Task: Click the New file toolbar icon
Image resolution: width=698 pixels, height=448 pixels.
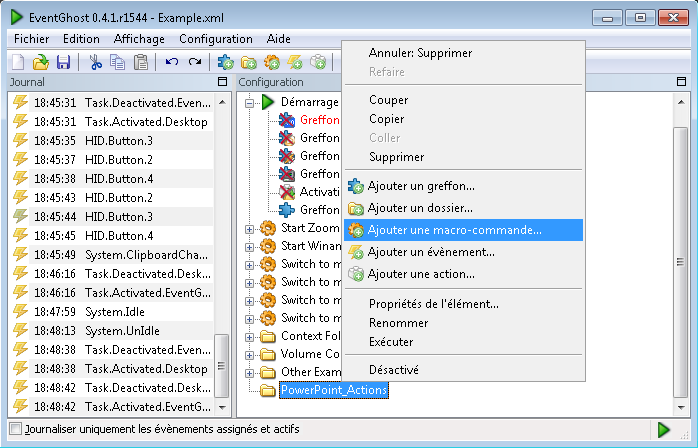Action: (x=18, y=62)
